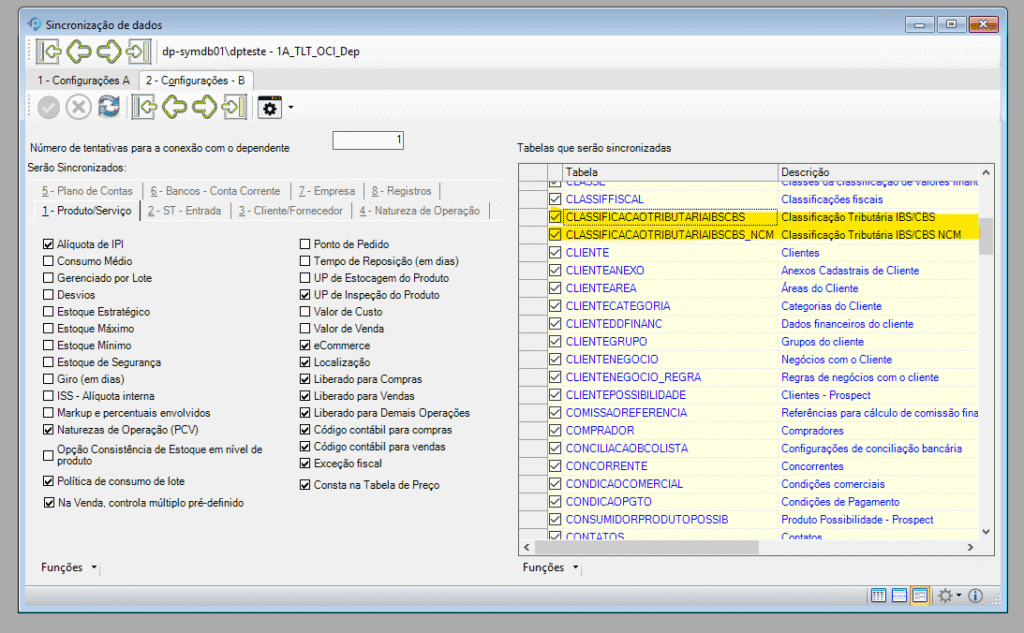This screenshot has width=1024, height=633.
Task: Open the 3 - Cliente/Fornecedor tab
Action: 290,211
